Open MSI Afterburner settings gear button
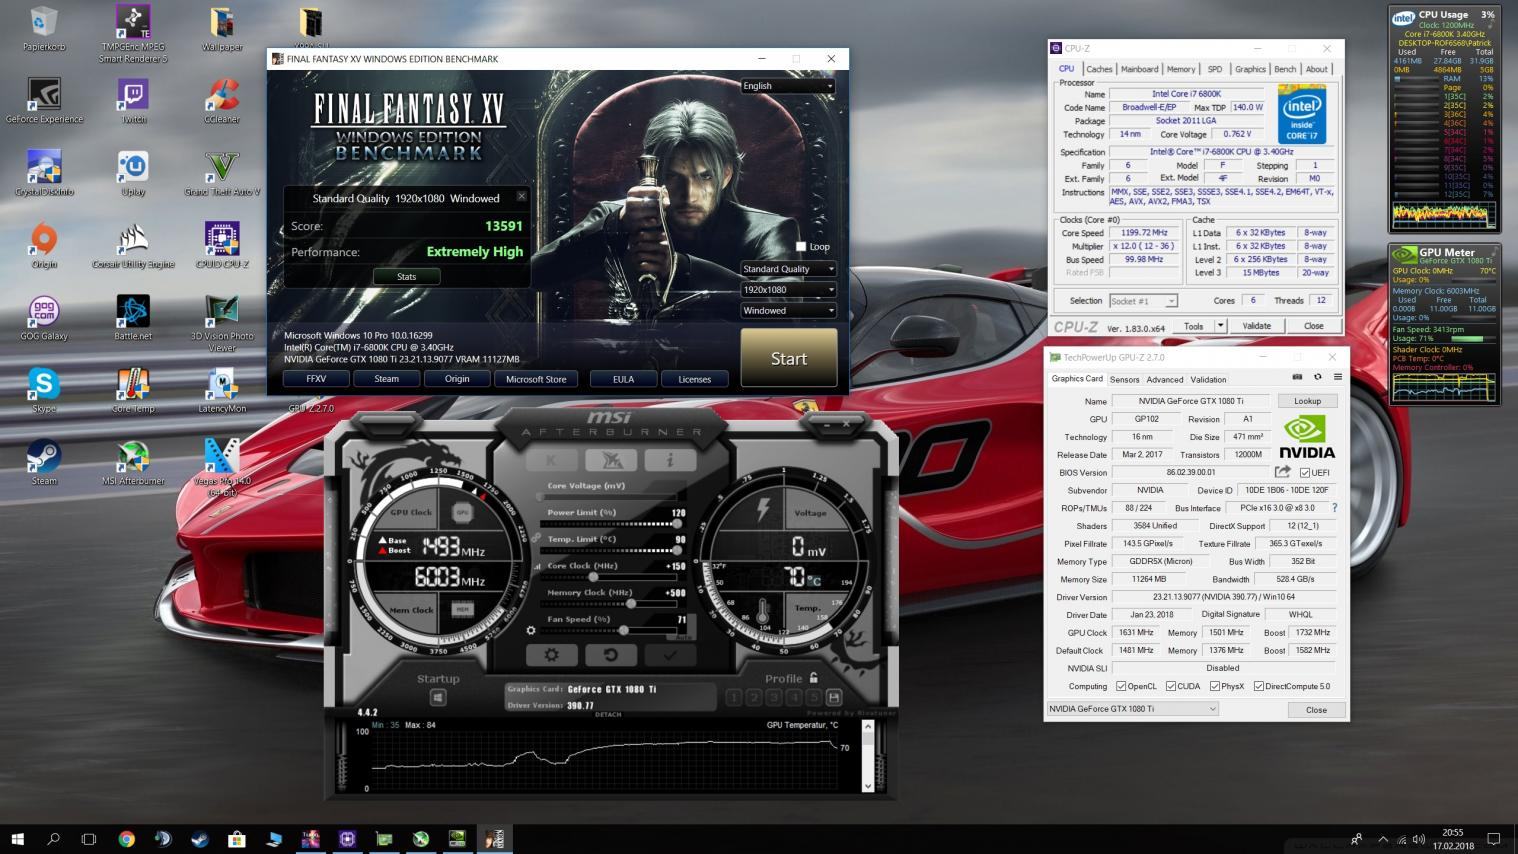 551,655
